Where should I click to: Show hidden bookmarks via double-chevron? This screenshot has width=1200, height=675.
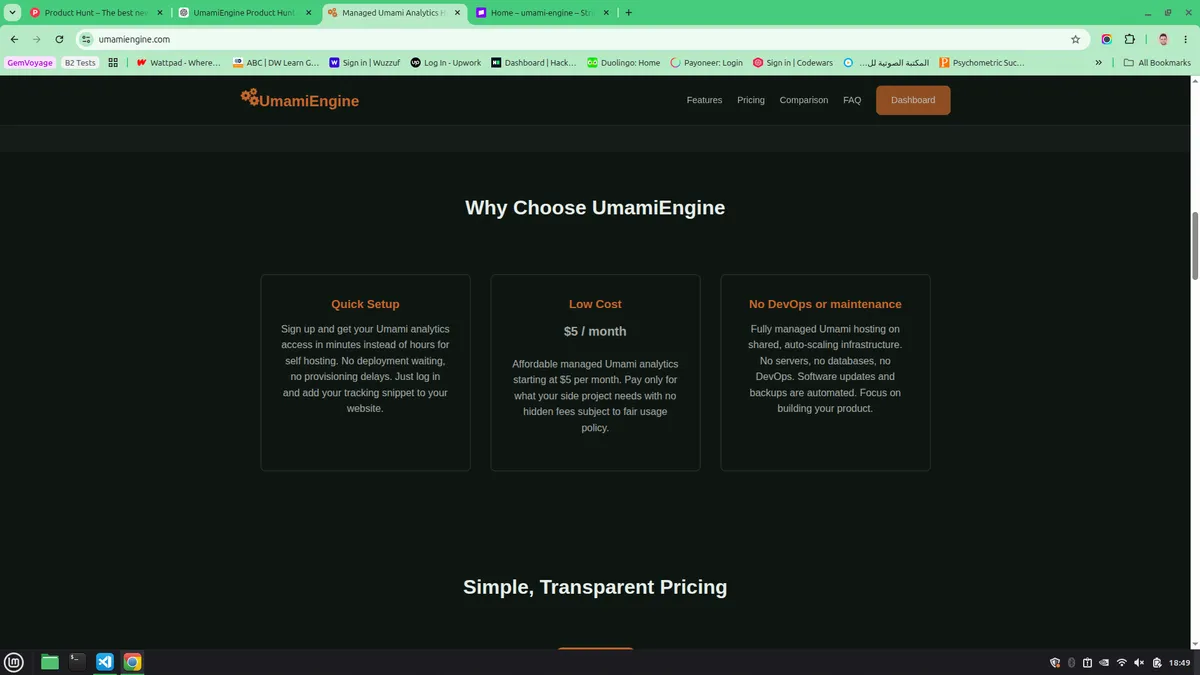pos(1099,62)
